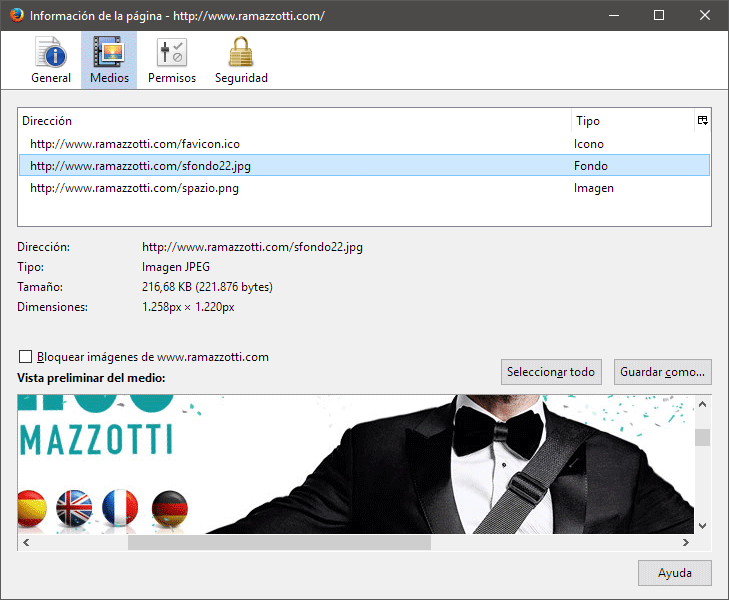Click the Ayuda button
The image size is (729, 600).
tap(675, 573)
